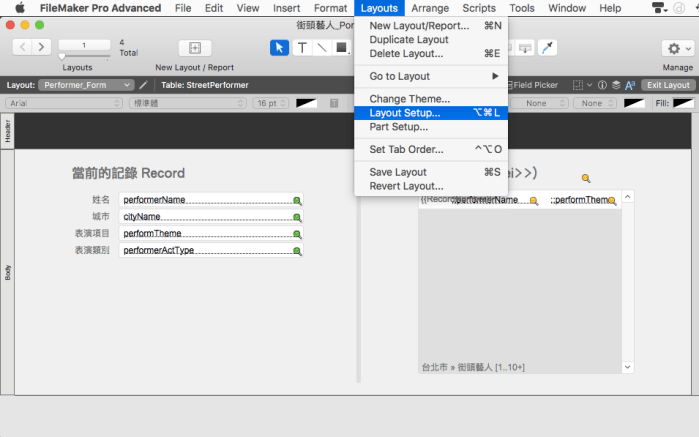Click search badge on cityName field
This screenshot has height=437, width=699.
[x=297, y=218]
